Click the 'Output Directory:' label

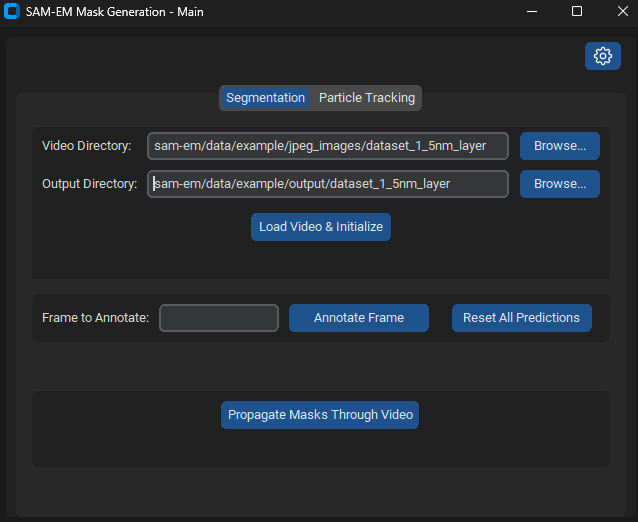point(89,184)
